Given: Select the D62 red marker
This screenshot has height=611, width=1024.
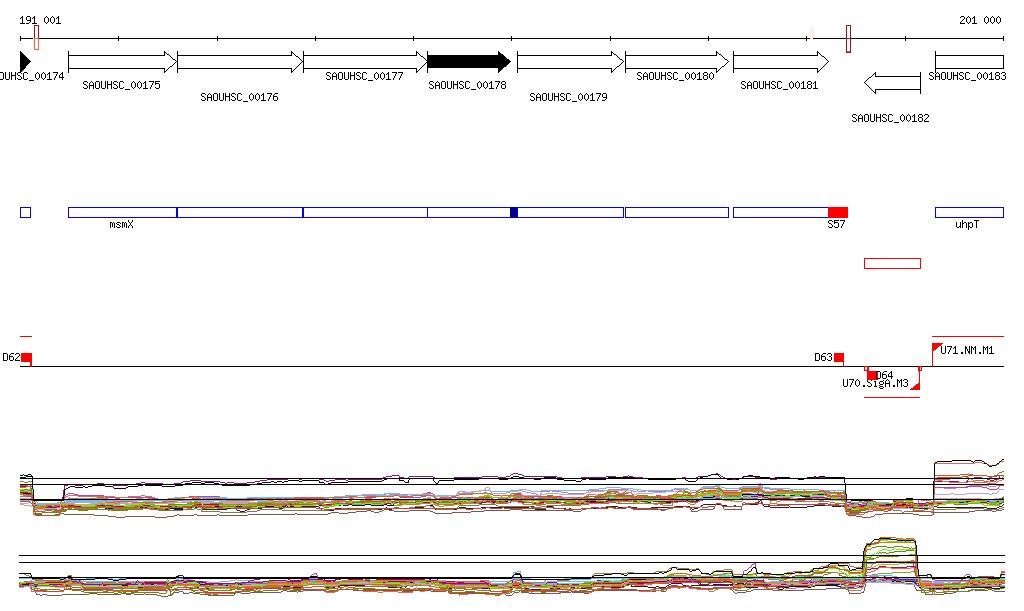Looking at the screenshot, I should [x=26, y=358].
